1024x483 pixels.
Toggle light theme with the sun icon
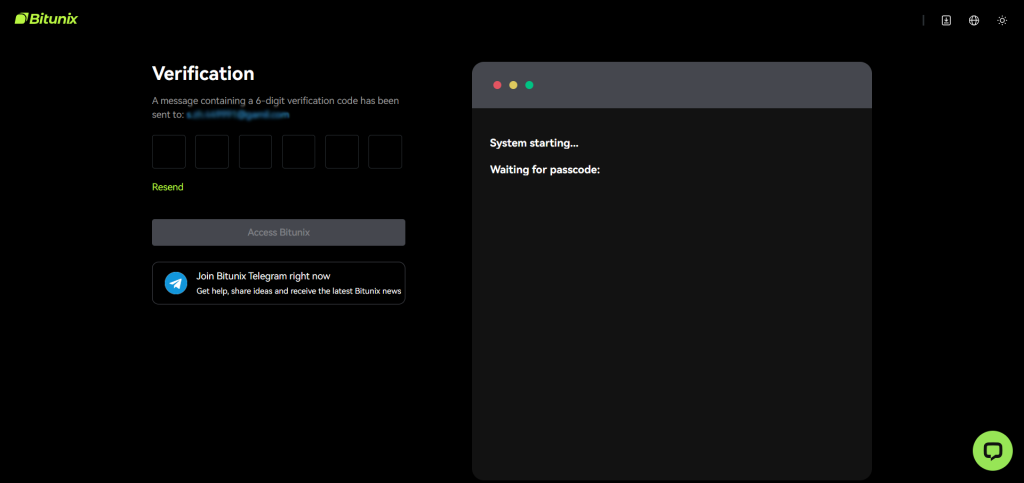click(x=1002, y=20)
